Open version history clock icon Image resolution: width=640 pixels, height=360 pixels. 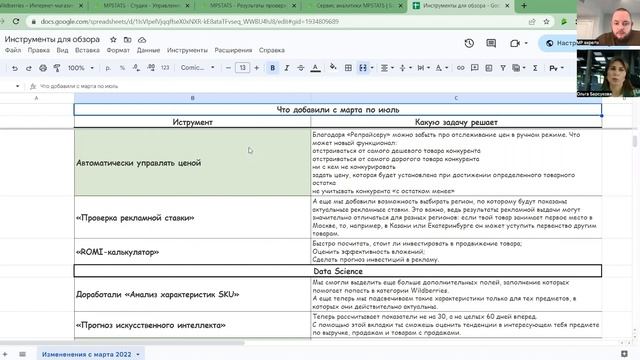pyautogui.click(x=469, y=43)
